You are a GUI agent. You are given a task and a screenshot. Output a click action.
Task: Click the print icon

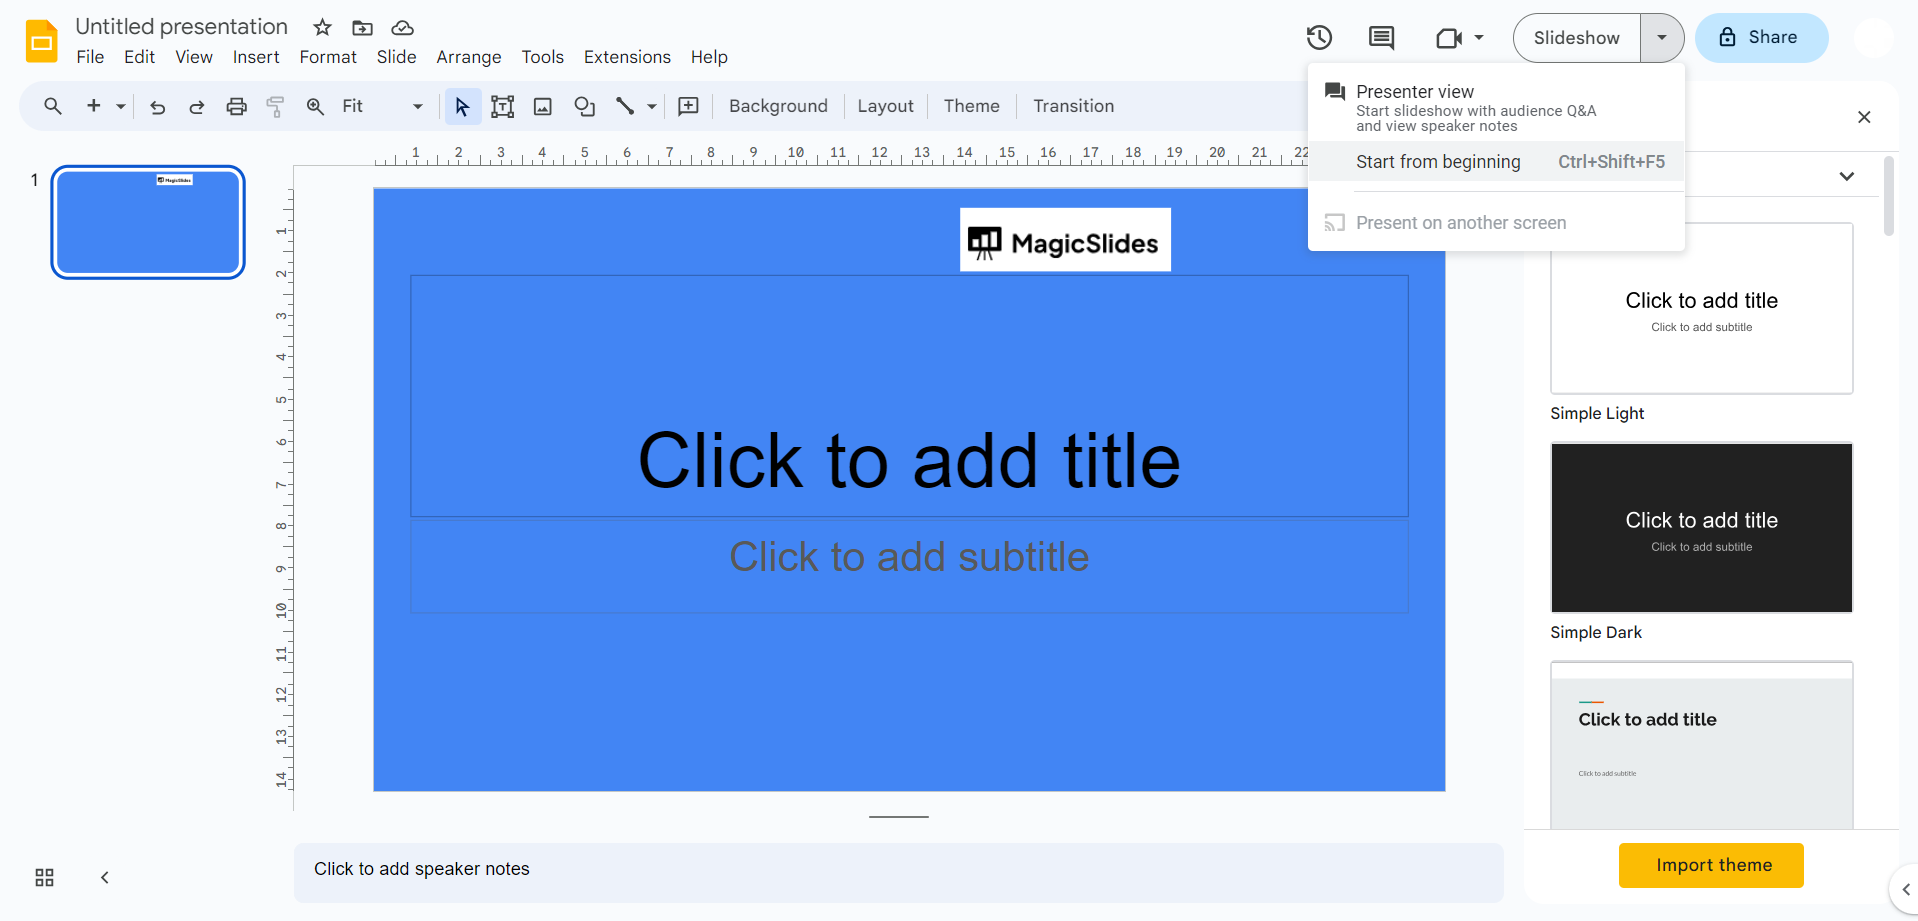pyautogui.click(x=236, y=106)
